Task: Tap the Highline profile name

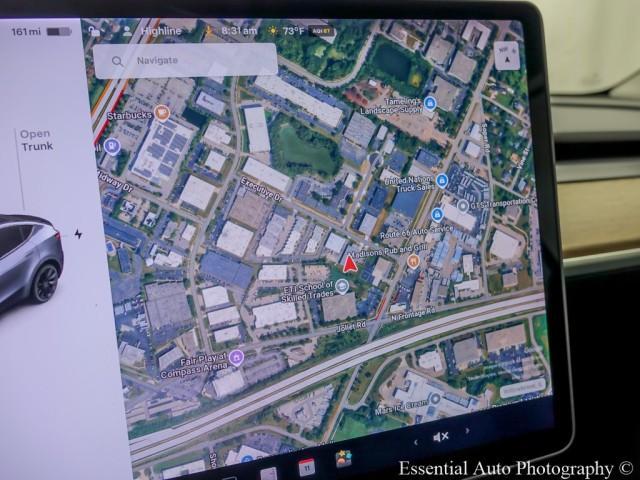Action: point(161,31)
